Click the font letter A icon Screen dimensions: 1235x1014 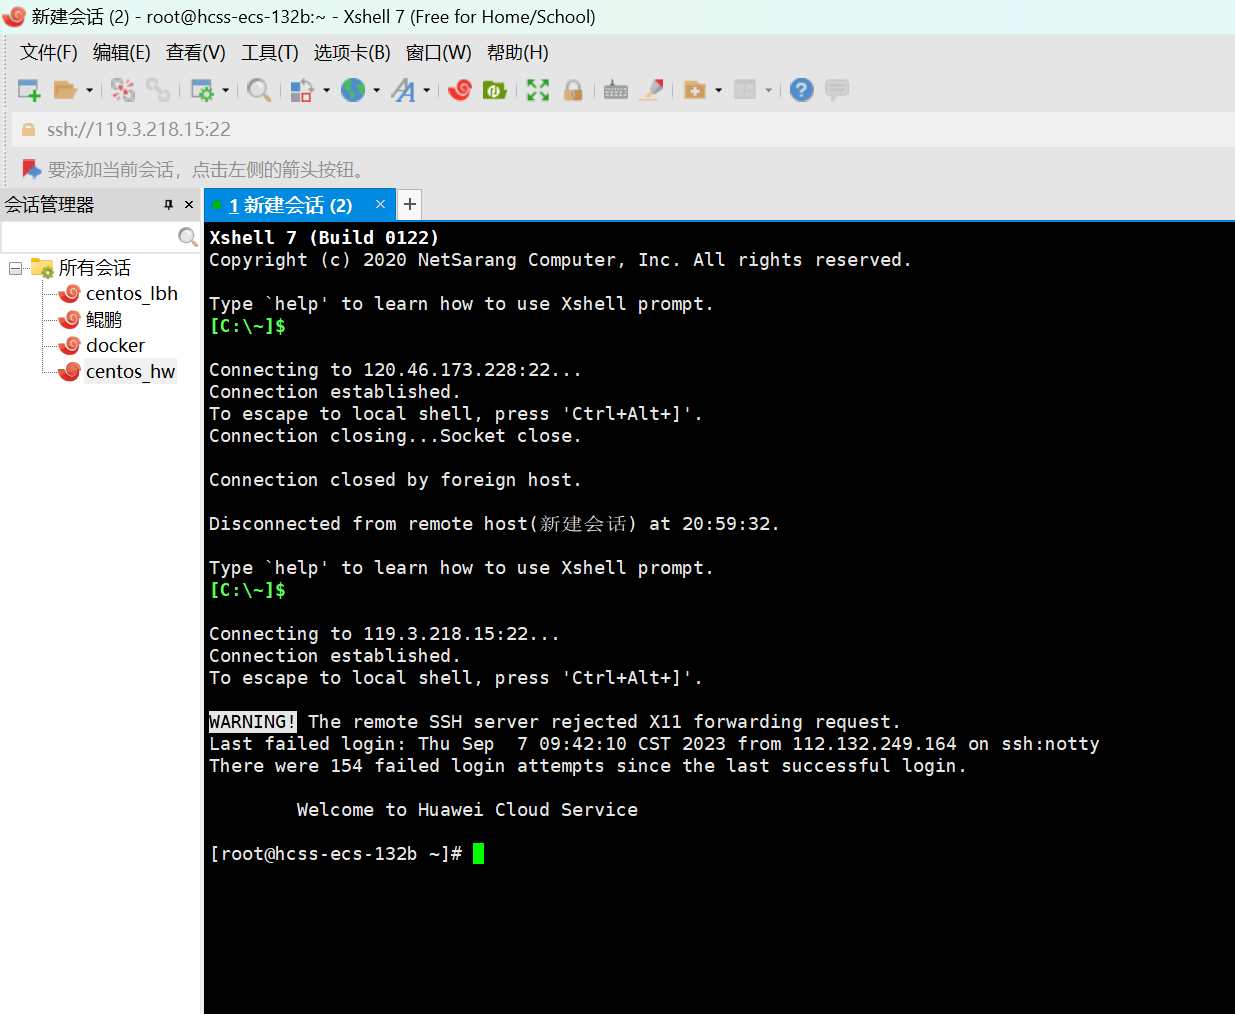(x=403, y=90)
